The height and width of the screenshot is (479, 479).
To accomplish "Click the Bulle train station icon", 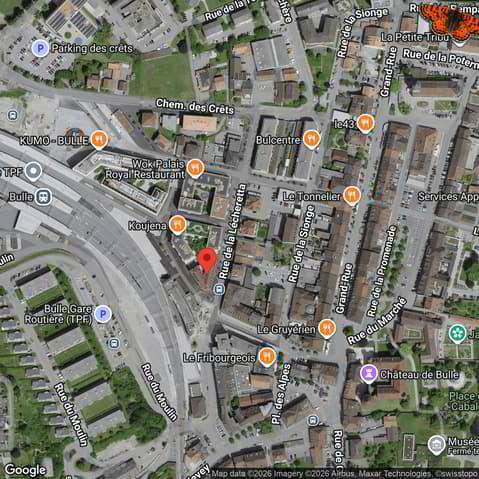I will (x=44, y=197).
